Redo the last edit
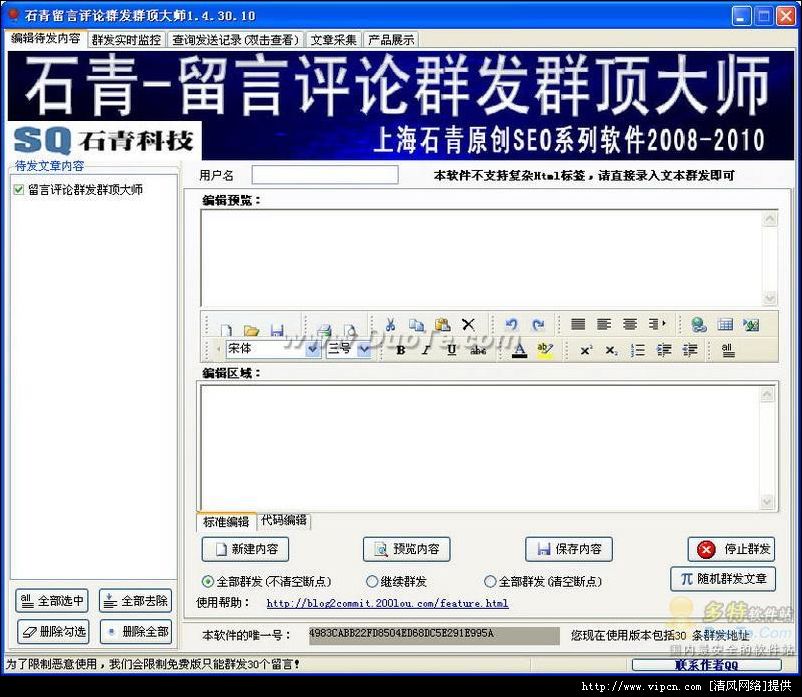Image resolution: width=802 pixels, height=697 pixels. point(538,324)
